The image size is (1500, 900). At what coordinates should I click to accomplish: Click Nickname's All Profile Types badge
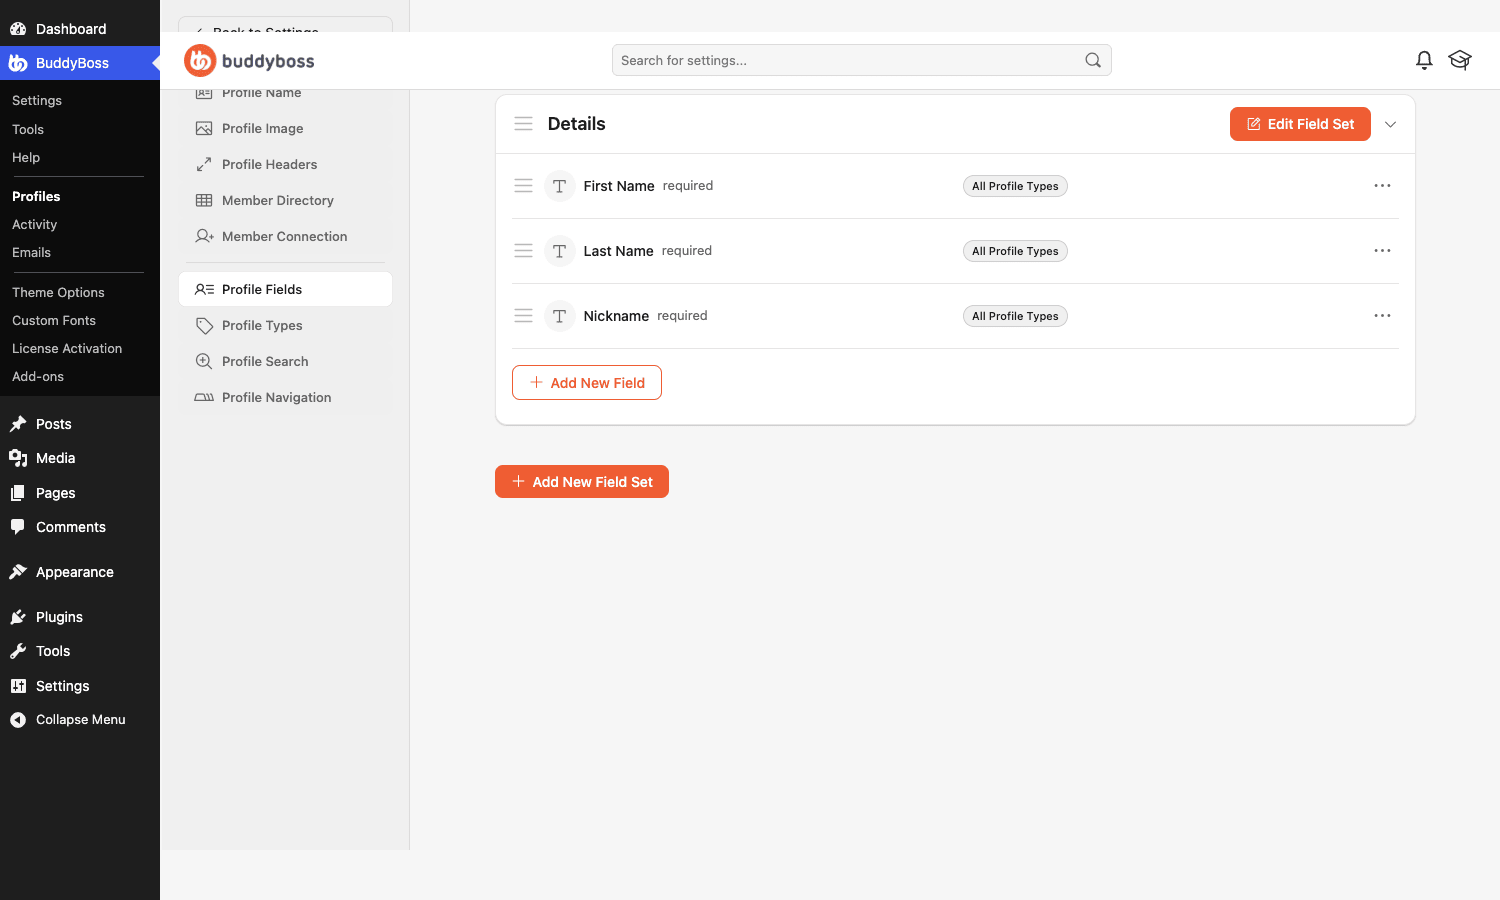tap(1015, 316)
